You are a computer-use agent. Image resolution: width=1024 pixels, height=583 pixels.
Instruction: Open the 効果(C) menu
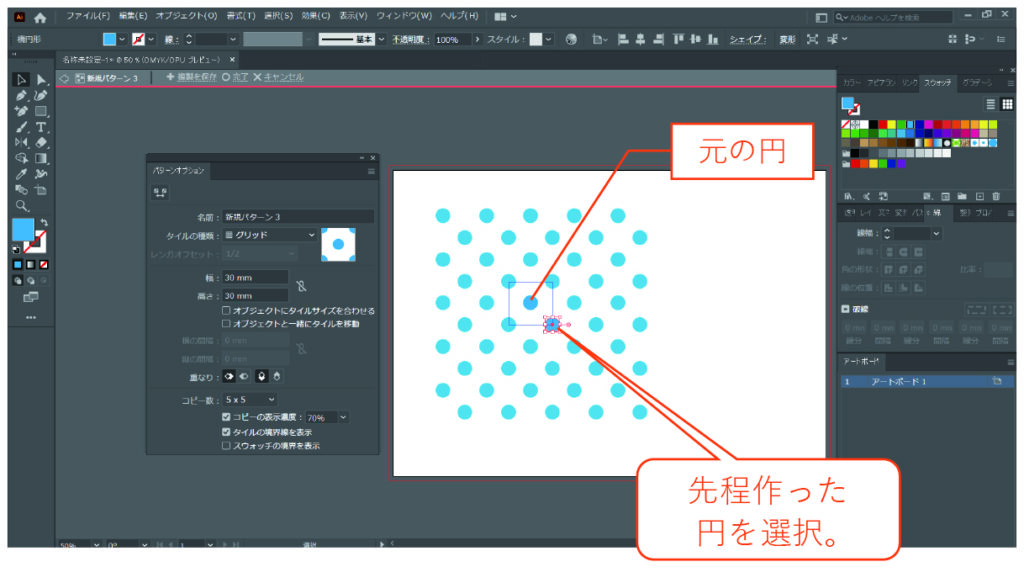[315, 16]
